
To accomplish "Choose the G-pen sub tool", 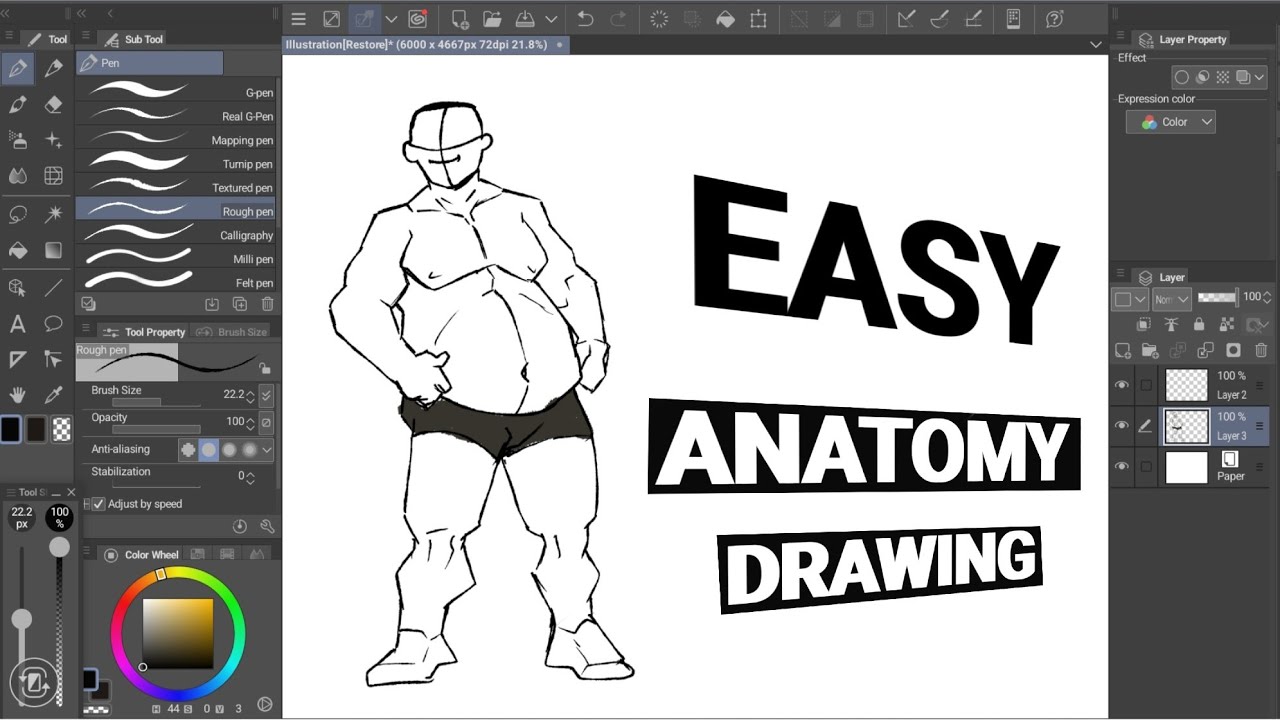I will [x=176, y=92].
